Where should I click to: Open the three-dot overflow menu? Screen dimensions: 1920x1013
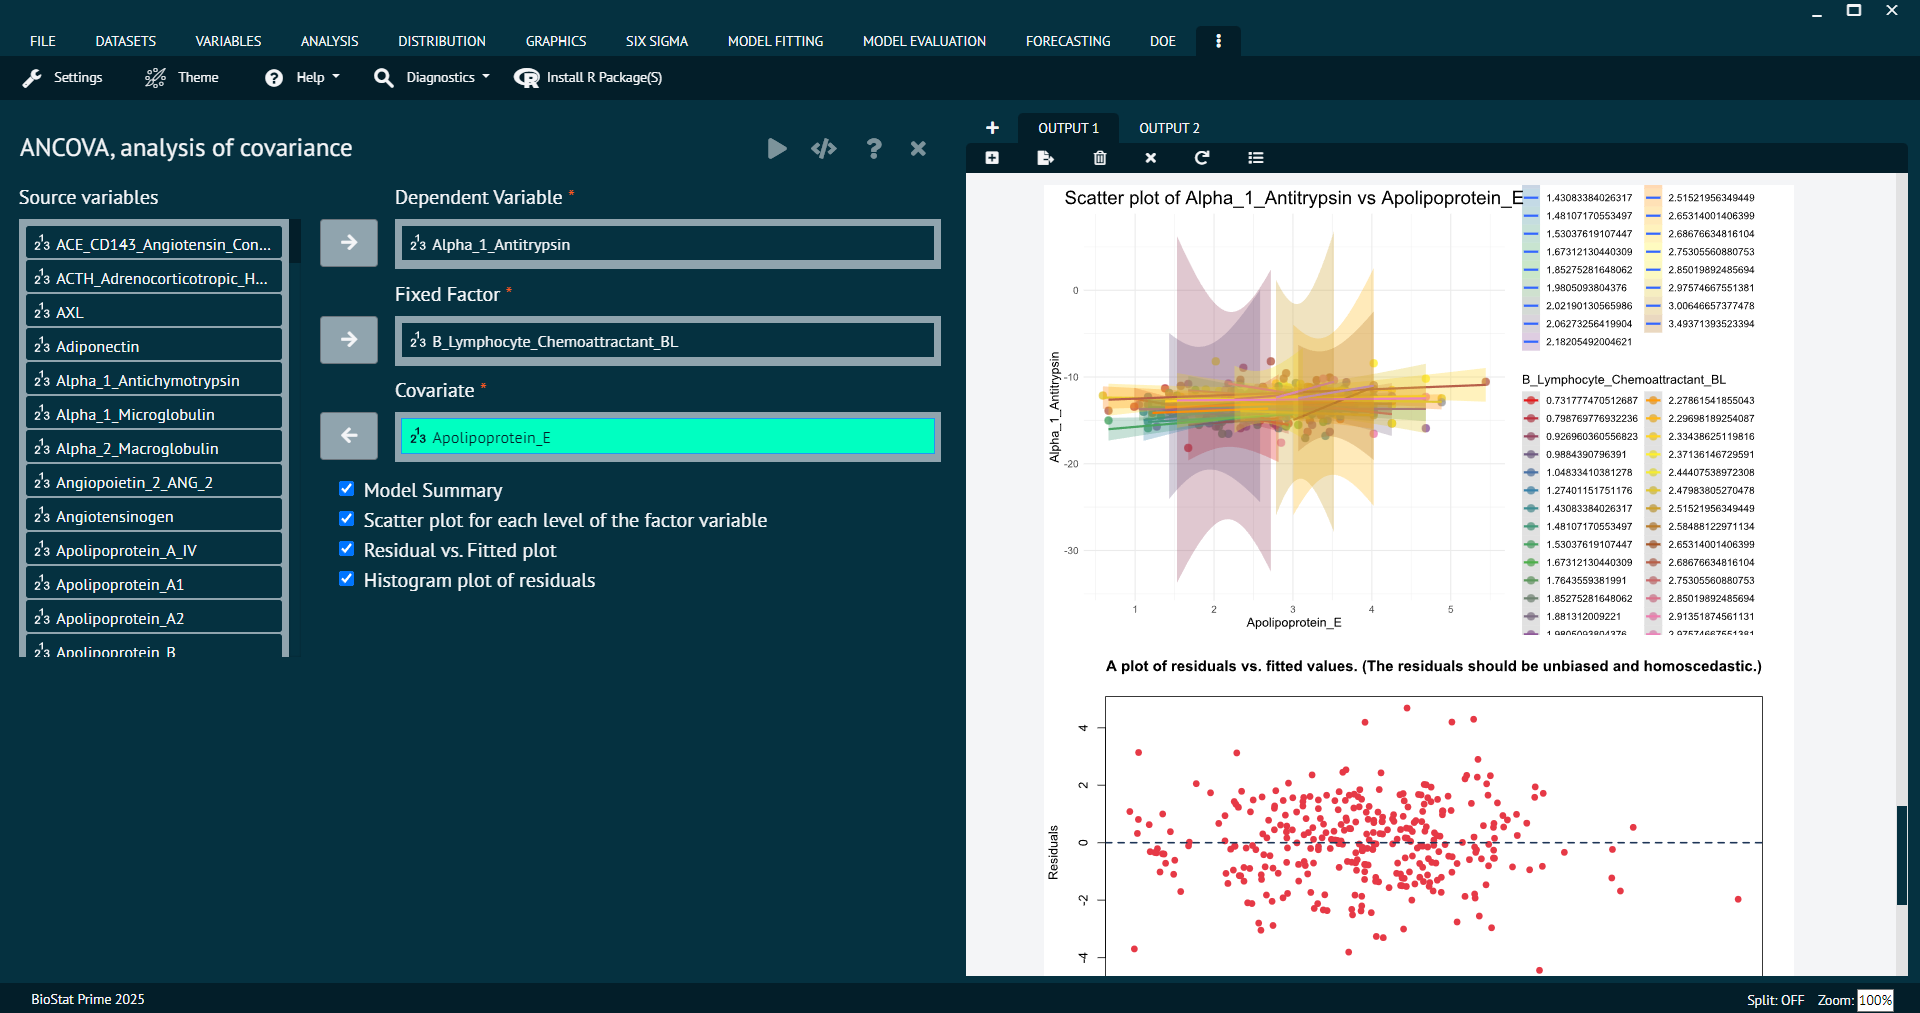[1218, 41]
